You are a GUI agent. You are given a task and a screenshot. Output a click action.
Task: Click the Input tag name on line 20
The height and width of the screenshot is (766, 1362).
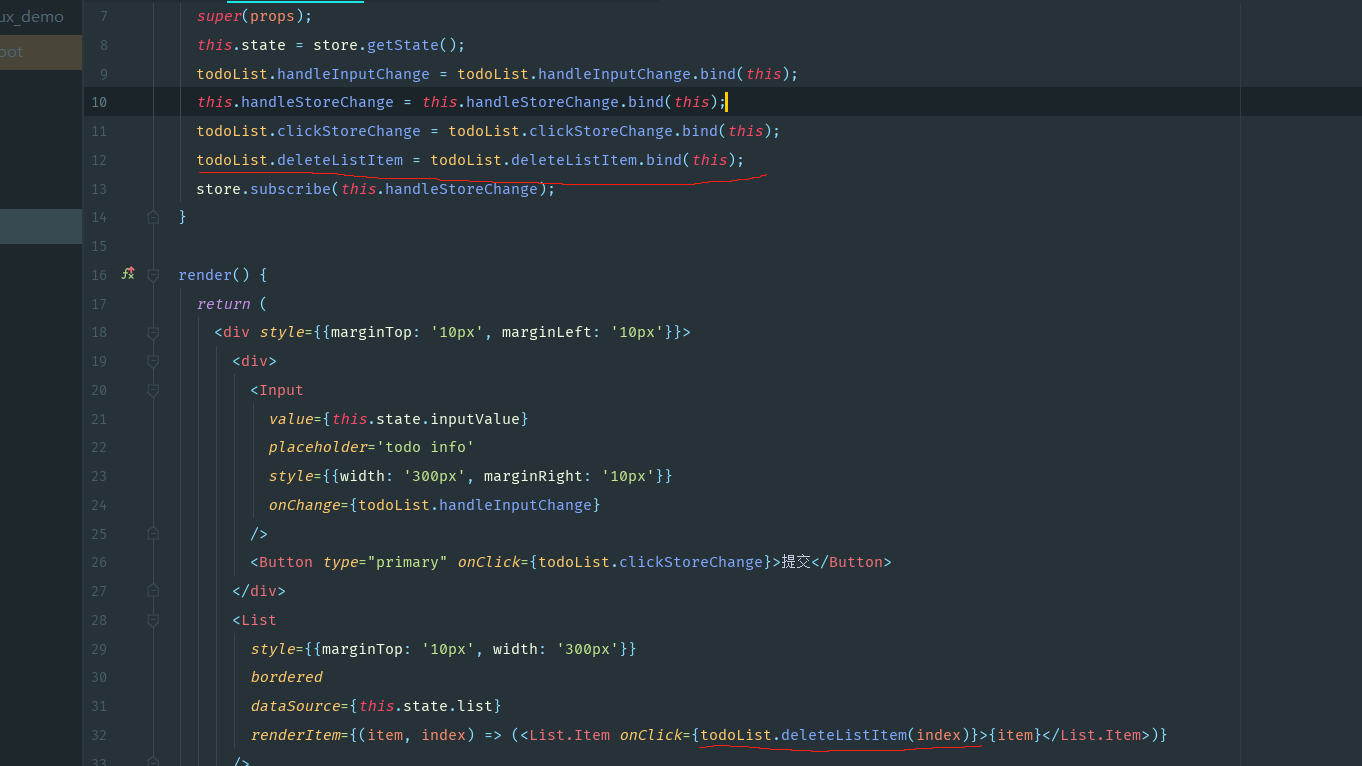click(x=281, y=390)
